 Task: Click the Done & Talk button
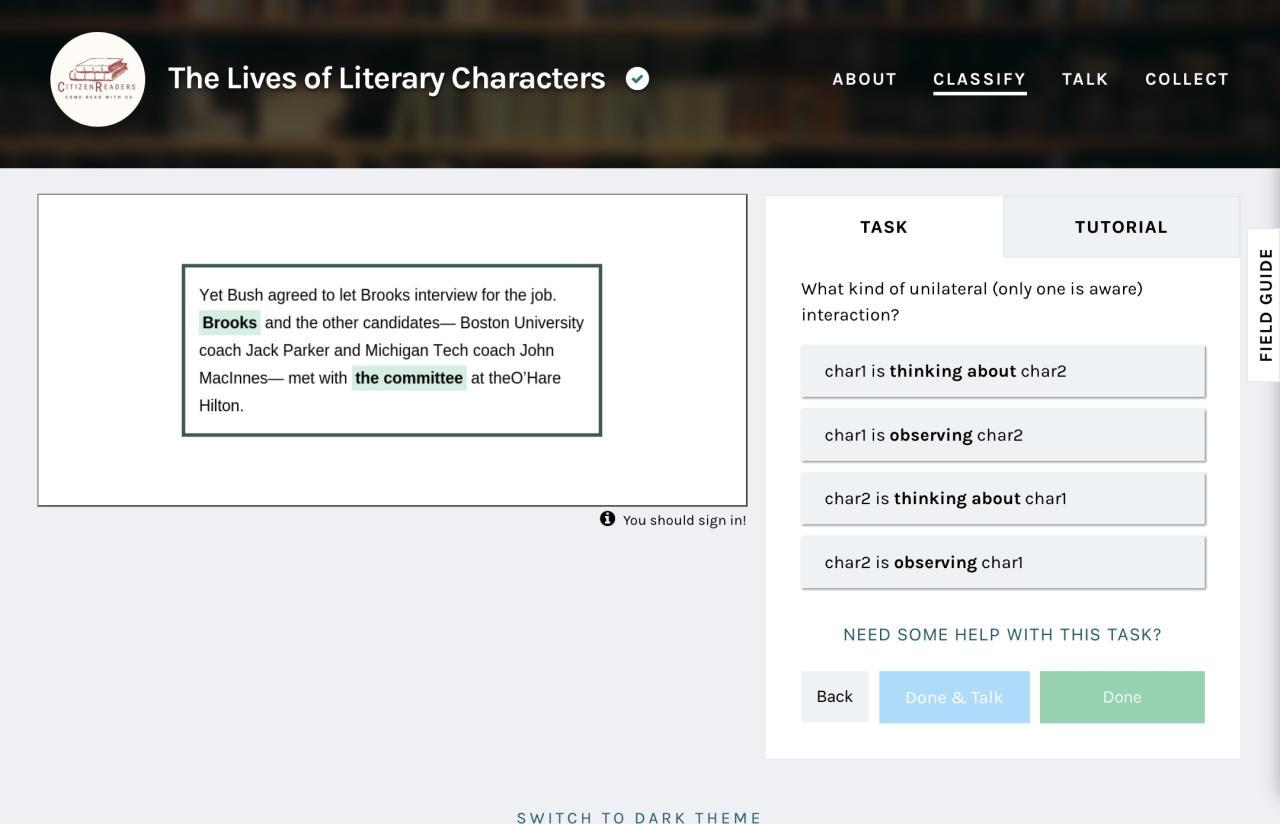pos(954,697)
